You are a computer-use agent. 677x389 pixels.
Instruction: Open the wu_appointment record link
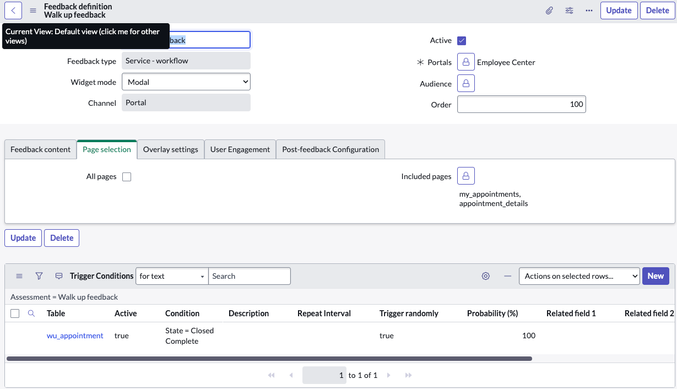tap(75, 335)
